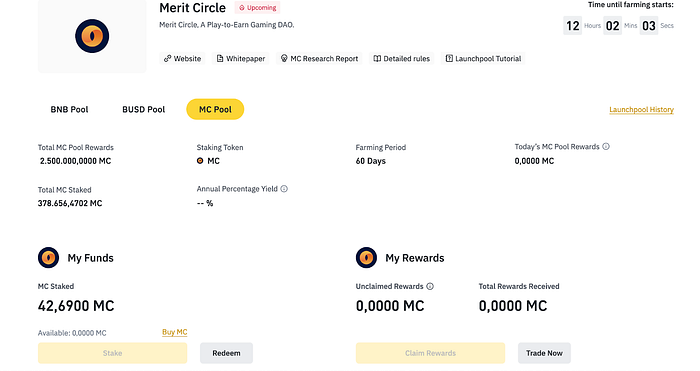
Task: Click info icon next to Today's MC Pool Rewards
Action: pos(606,146)
